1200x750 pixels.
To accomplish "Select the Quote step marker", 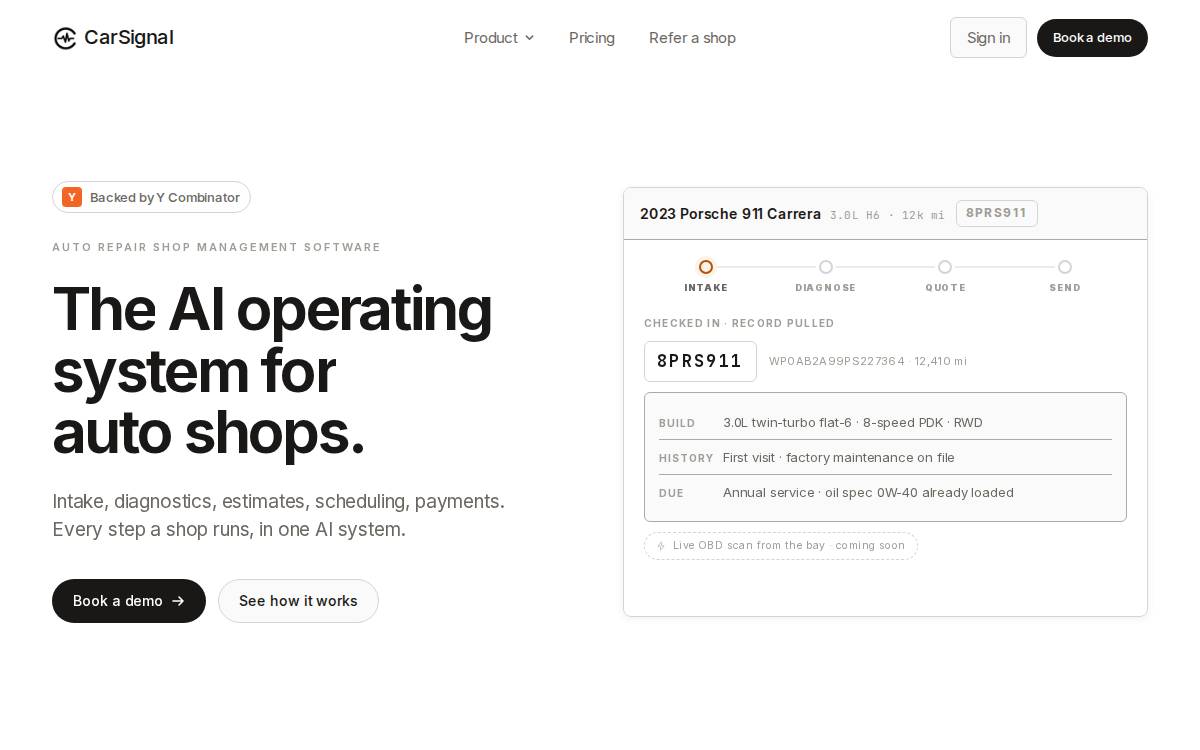I will tap(945, 267).
